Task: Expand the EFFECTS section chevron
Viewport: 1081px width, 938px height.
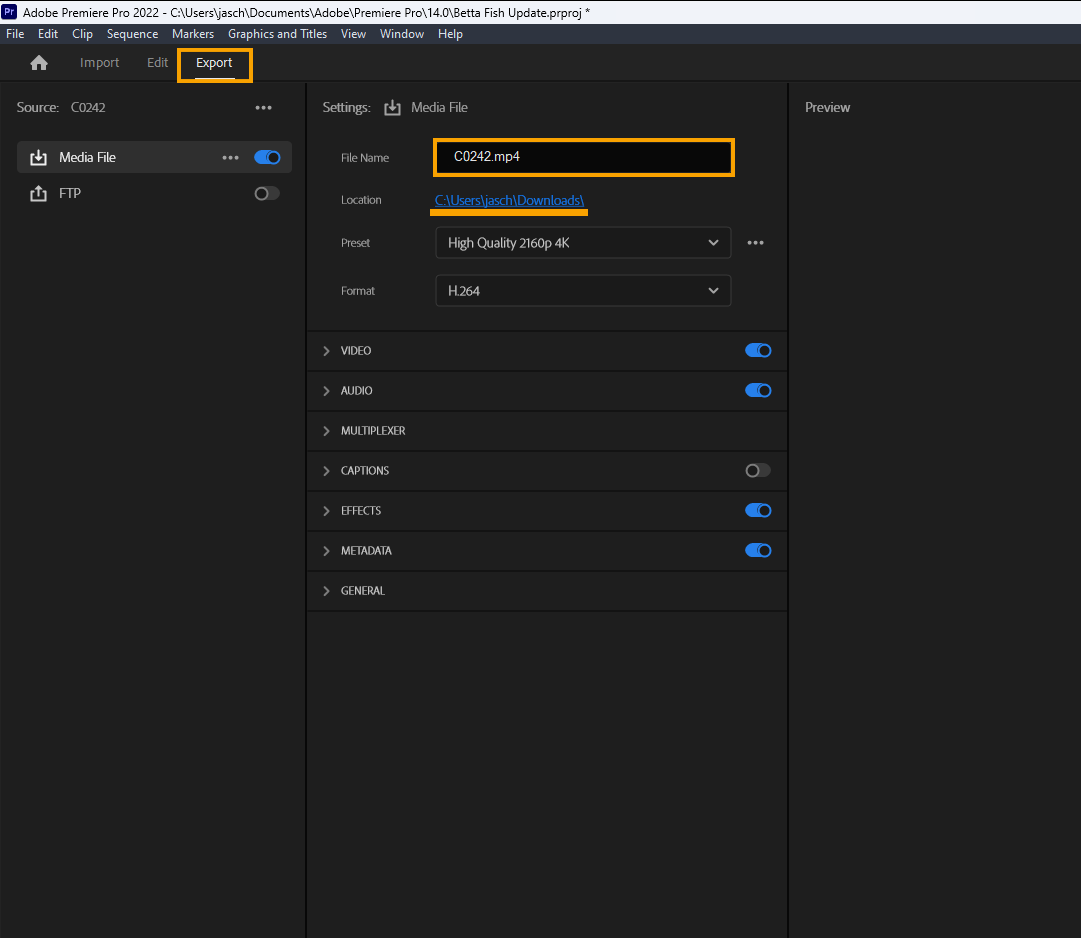Action: (x=326, y=511)
